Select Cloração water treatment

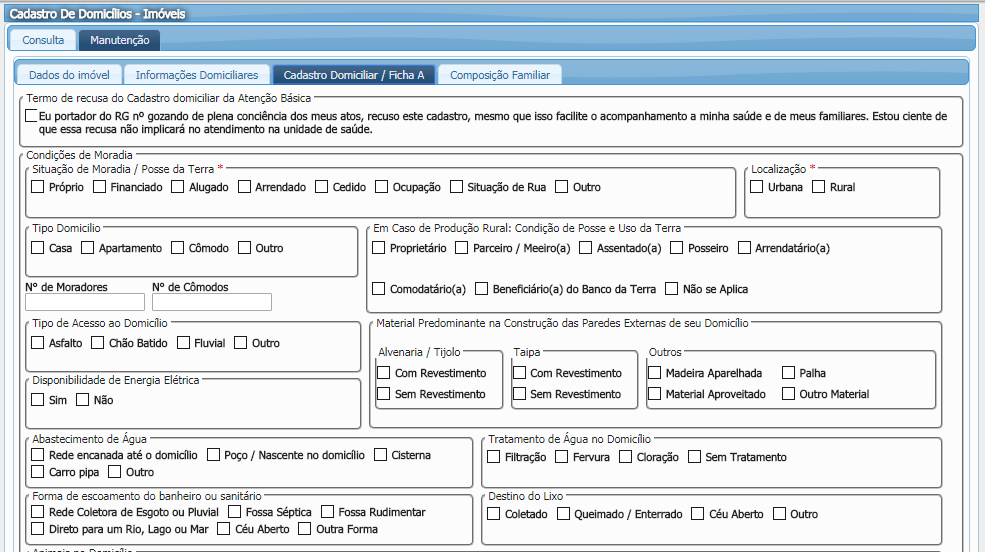coord(625,457)
